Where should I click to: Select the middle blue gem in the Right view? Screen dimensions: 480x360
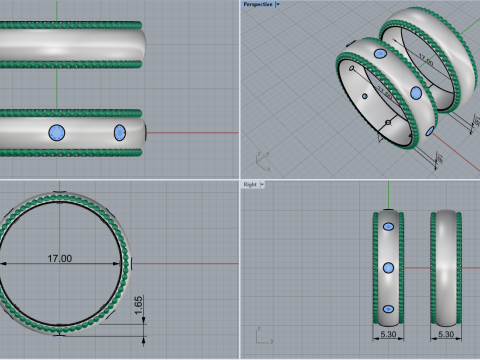point(388,268)
